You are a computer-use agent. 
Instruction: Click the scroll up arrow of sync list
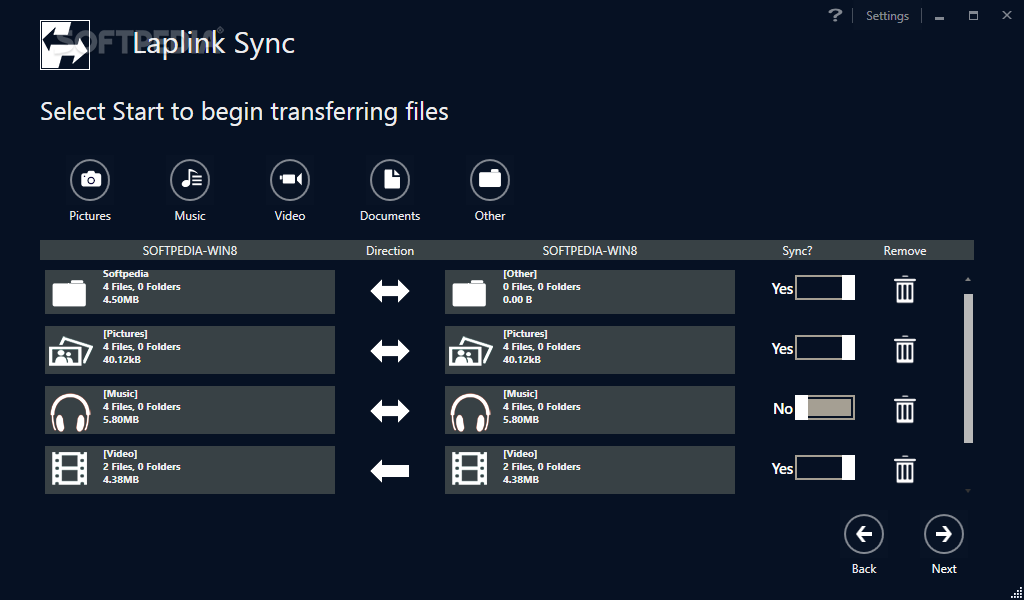point(968,279)
